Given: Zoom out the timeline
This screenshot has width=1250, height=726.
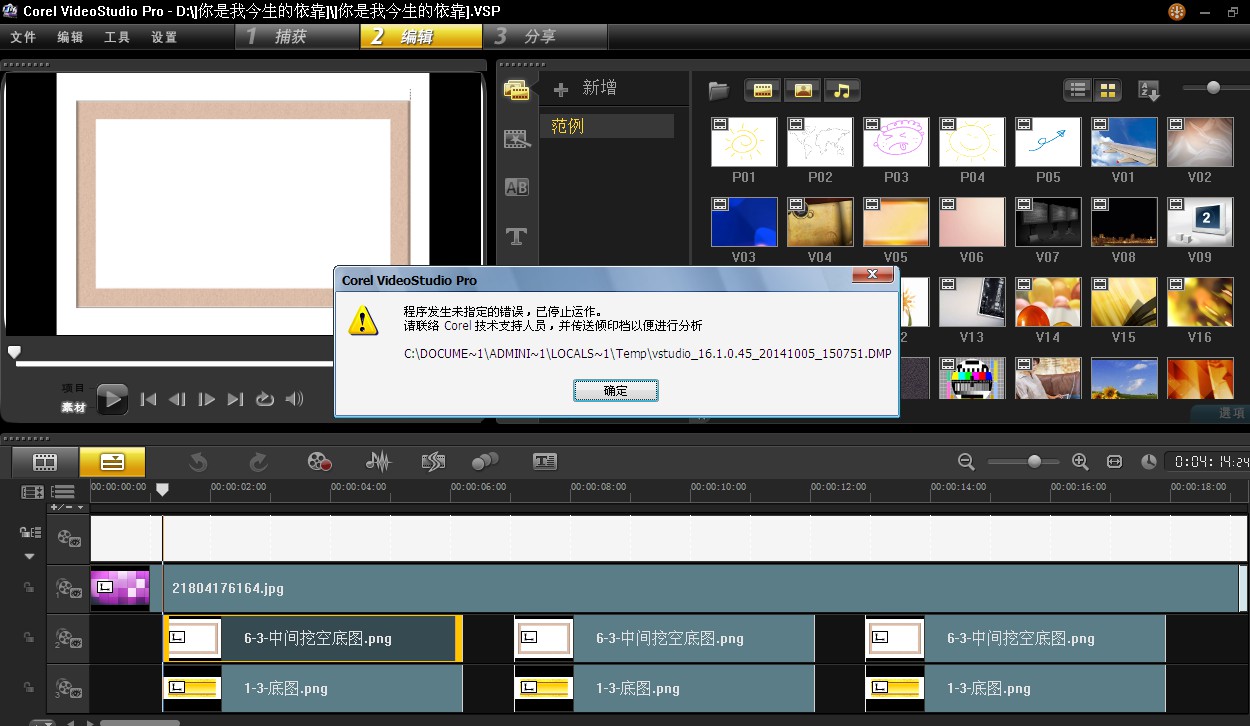Looking at the screenshot, I should tap(966, 462).
